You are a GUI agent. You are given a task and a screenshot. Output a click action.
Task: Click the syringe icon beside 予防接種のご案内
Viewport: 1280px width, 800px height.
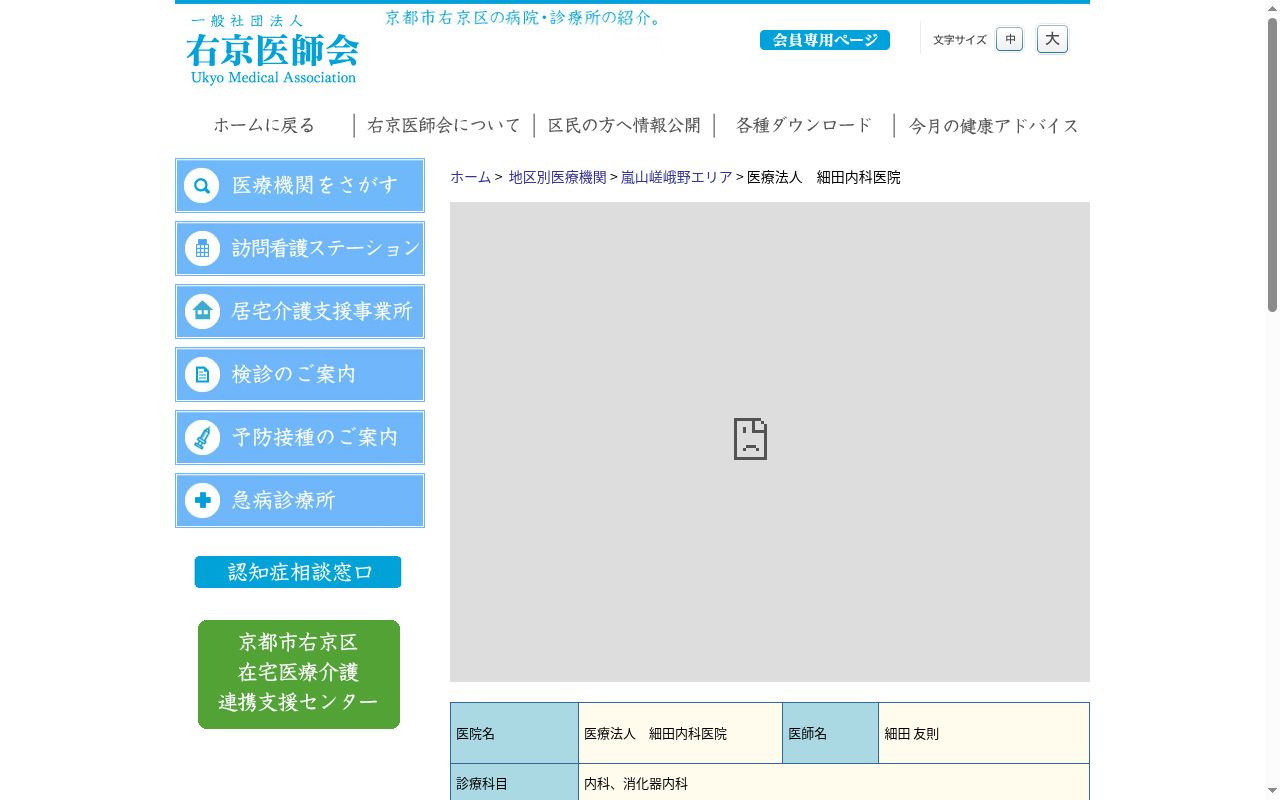click(x=202, y=437)
